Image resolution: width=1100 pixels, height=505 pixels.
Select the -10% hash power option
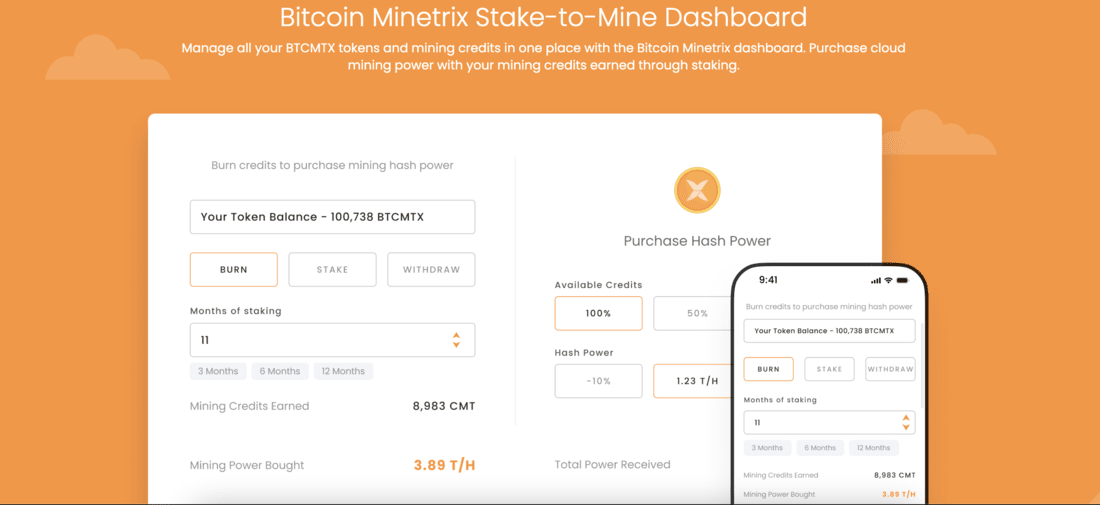coord(598,381)
